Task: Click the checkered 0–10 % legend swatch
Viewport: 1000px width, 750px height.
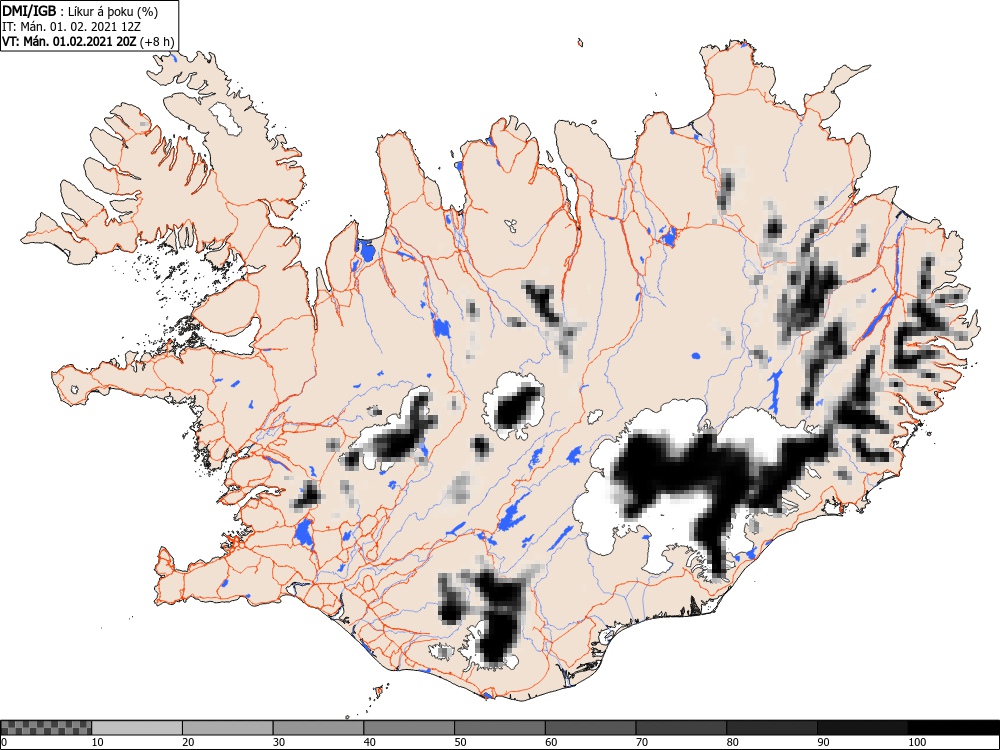Action: pos(47,728)
